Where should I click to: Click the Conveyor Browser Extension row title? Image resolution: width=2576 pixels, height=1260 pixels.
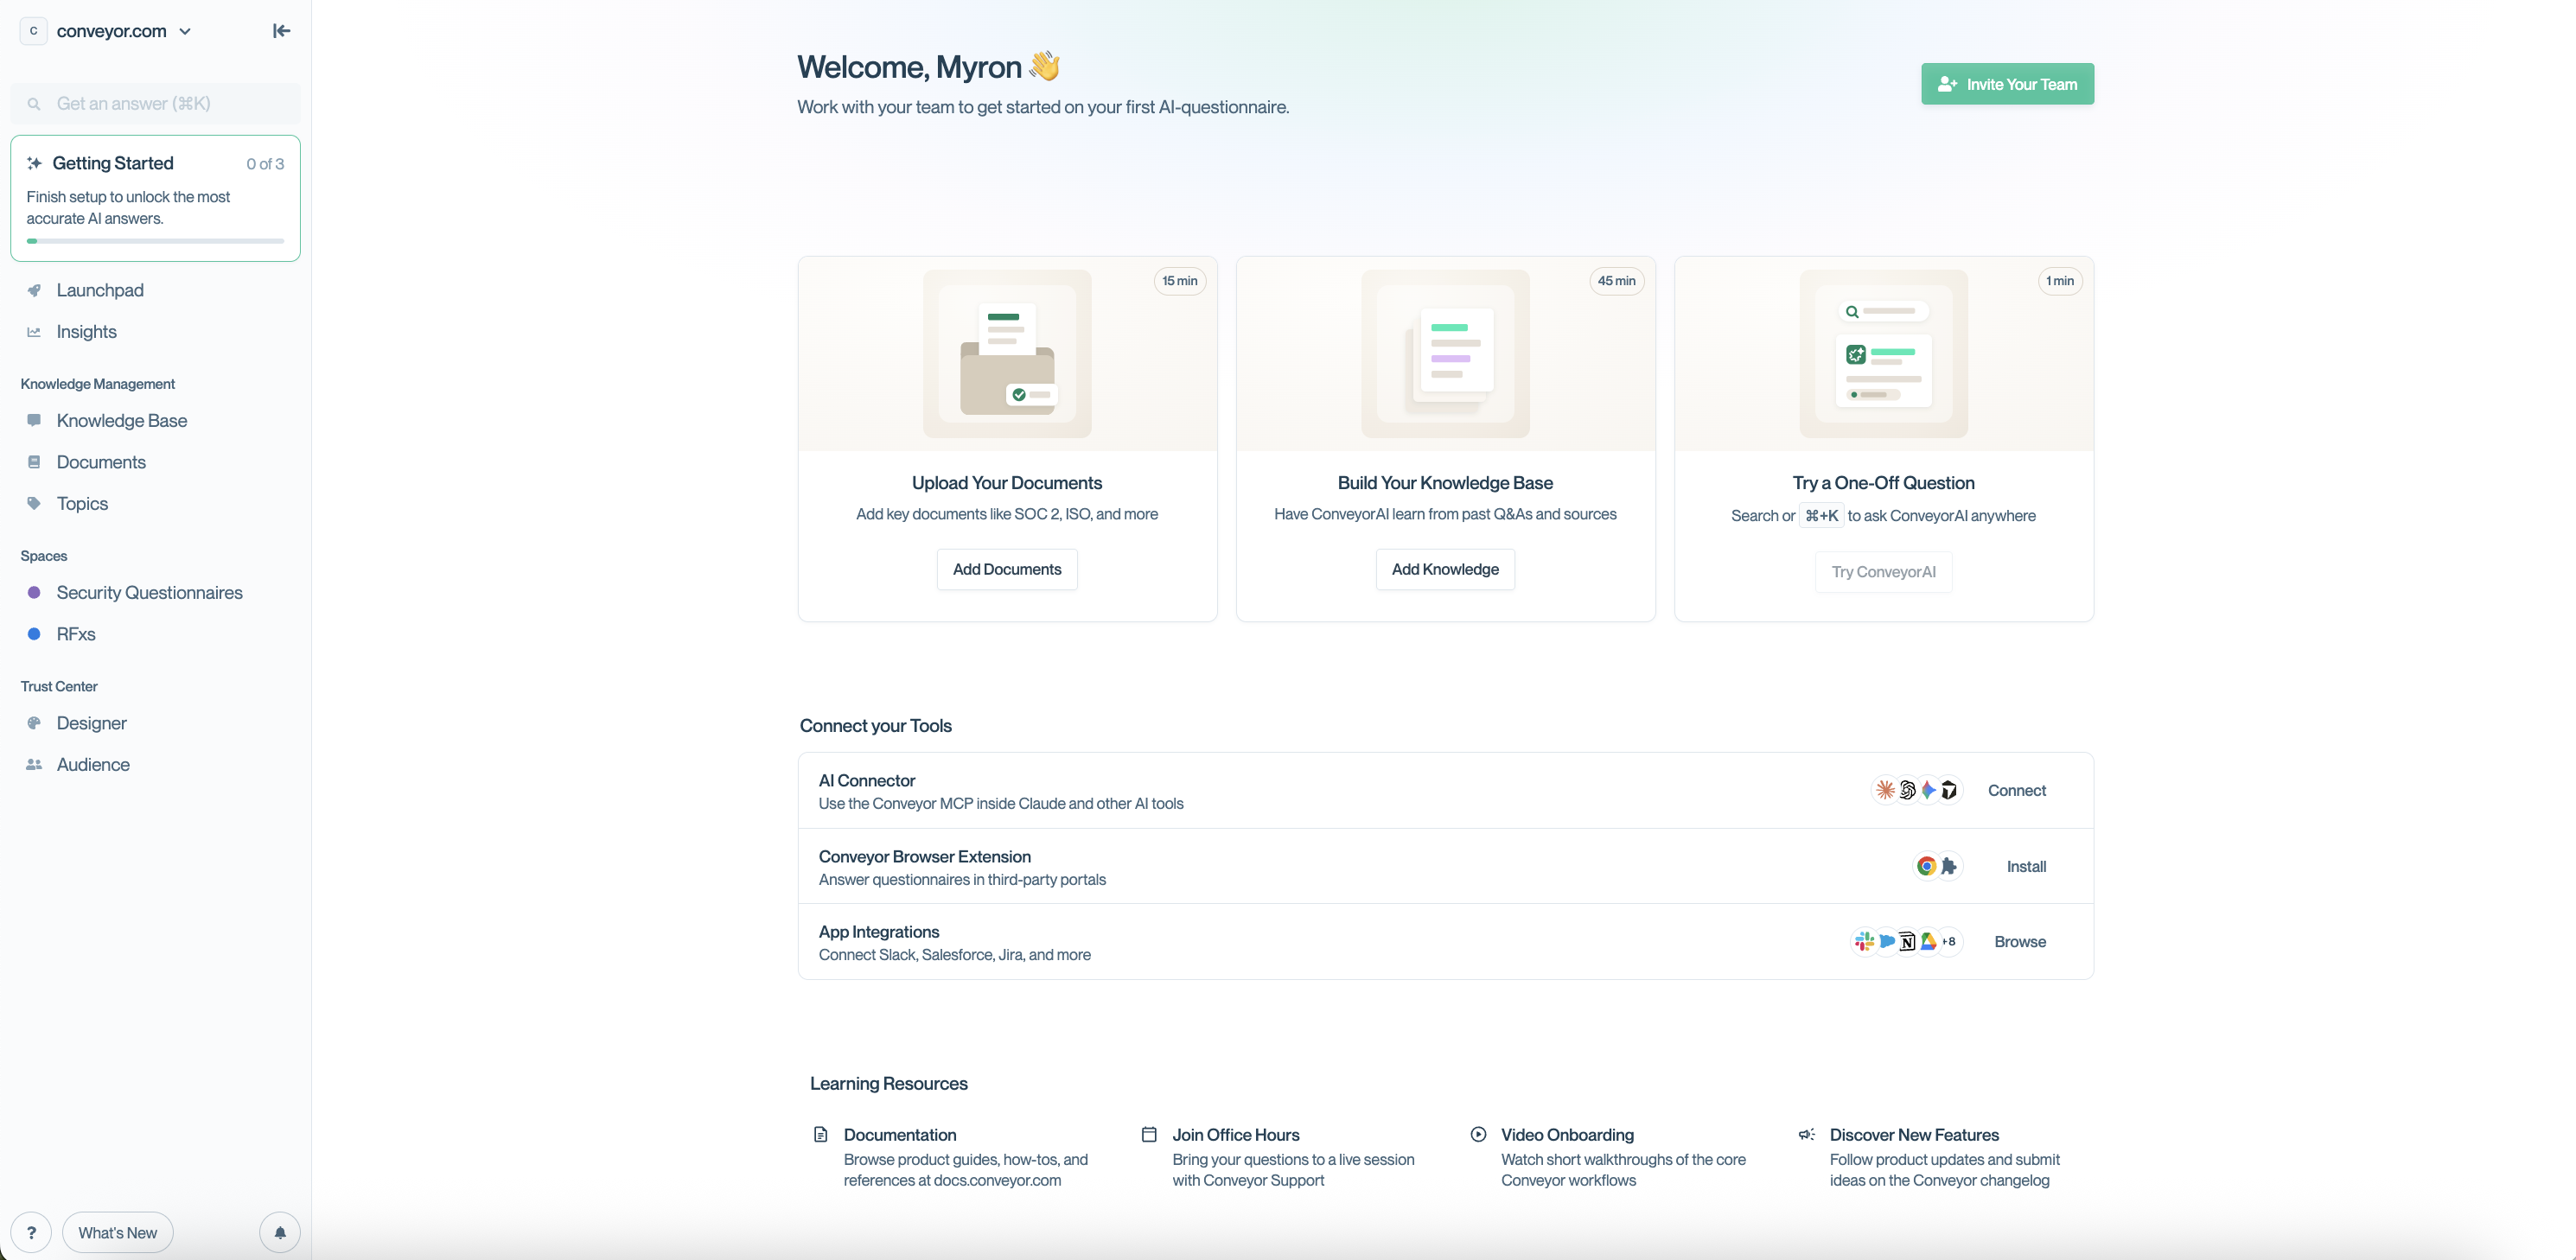pyautogui.click(x=925, y=856)
